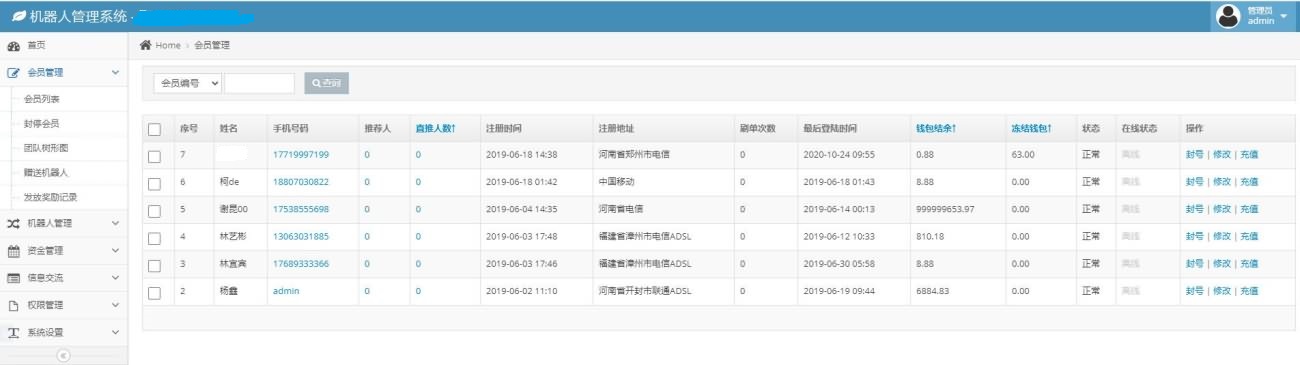Collapse the 会员管理 menu chevron
Image resolution: width=1300 pixels, height=365 pixels.
pos(115,73)
